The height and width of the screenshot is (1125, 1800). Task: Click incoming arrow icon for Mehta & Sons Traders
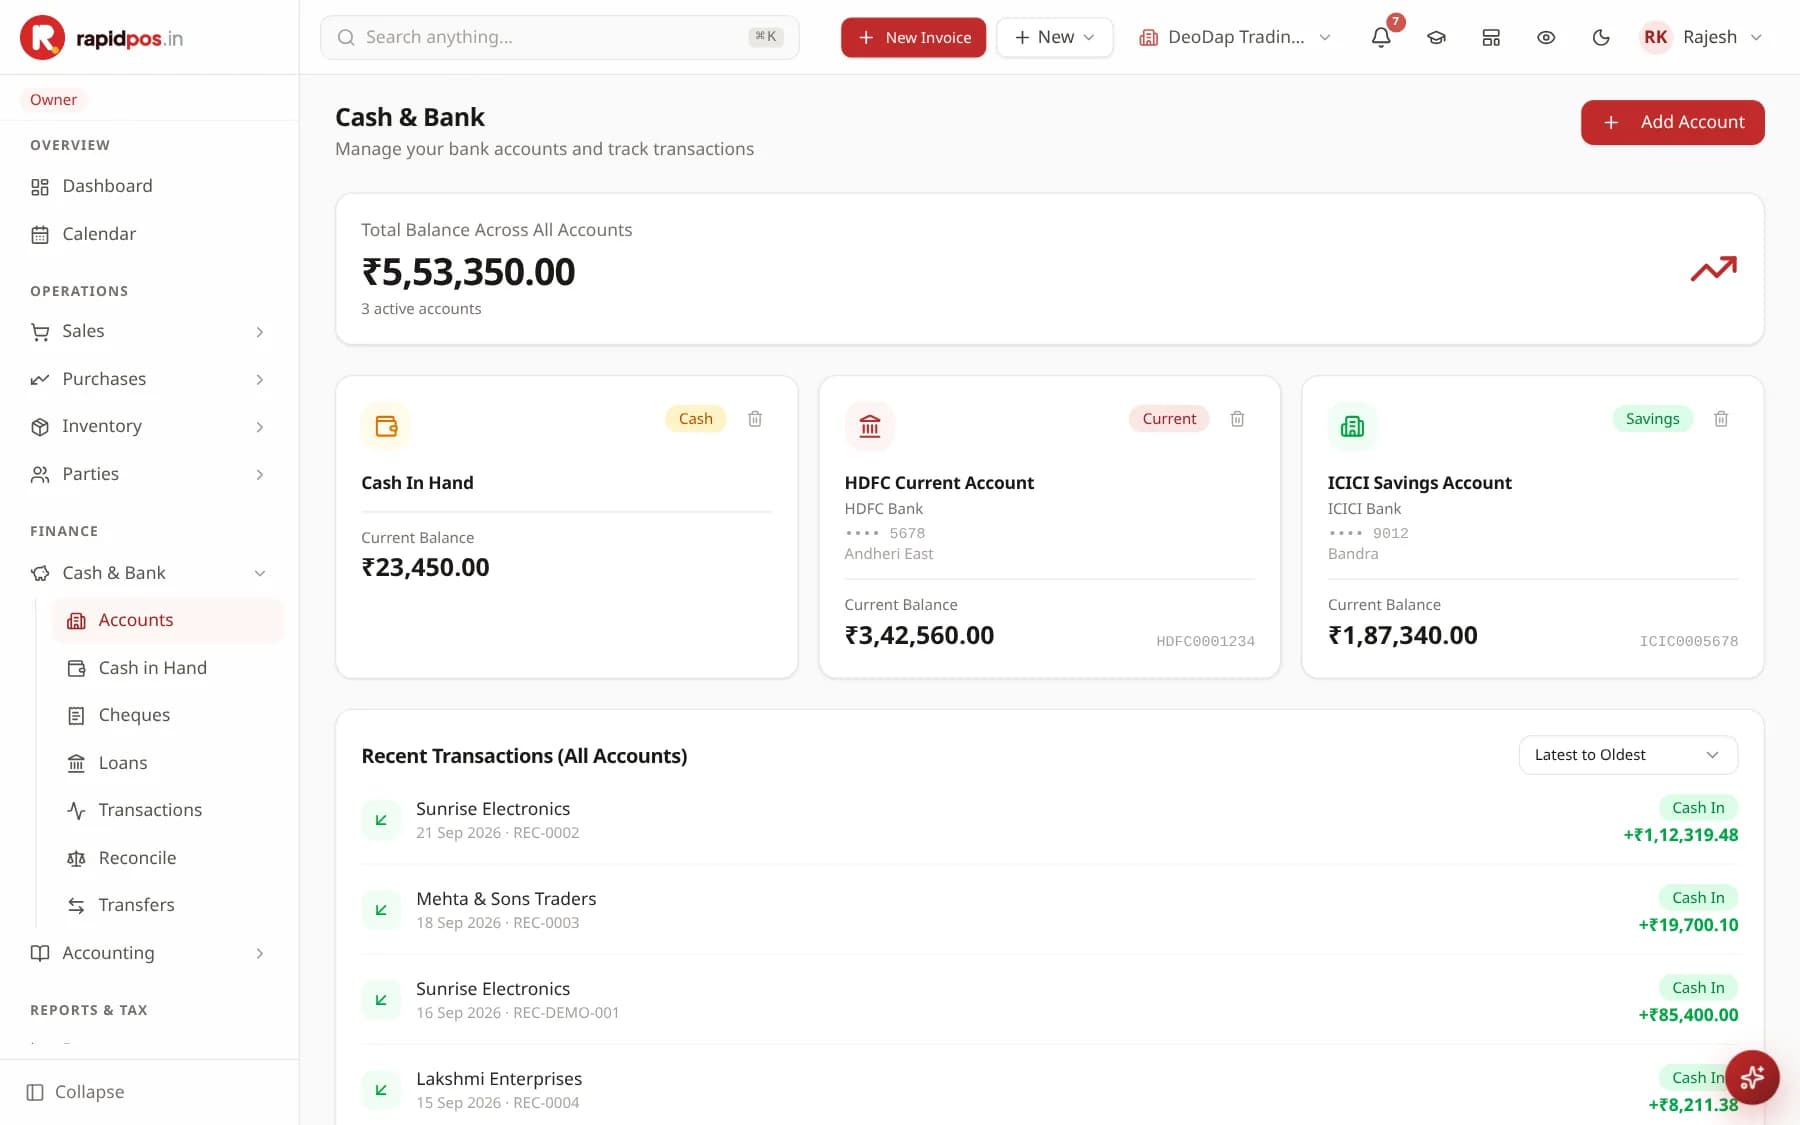point(381,910)
